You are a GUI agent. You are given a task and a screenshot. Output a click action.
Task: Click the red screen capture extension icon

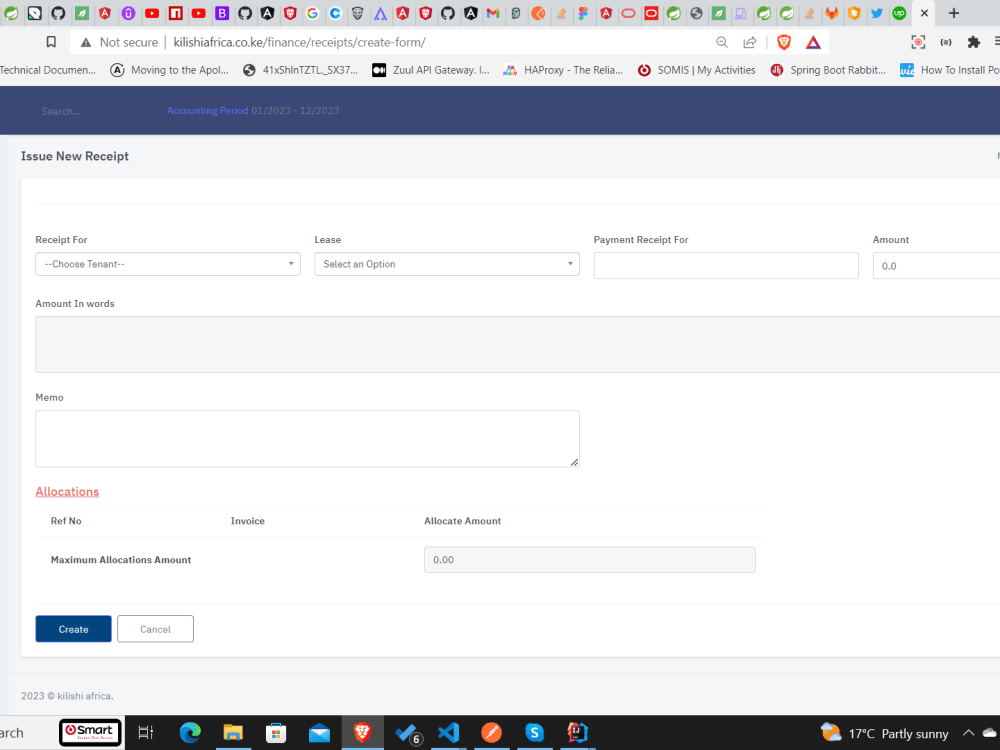[918, 42]
